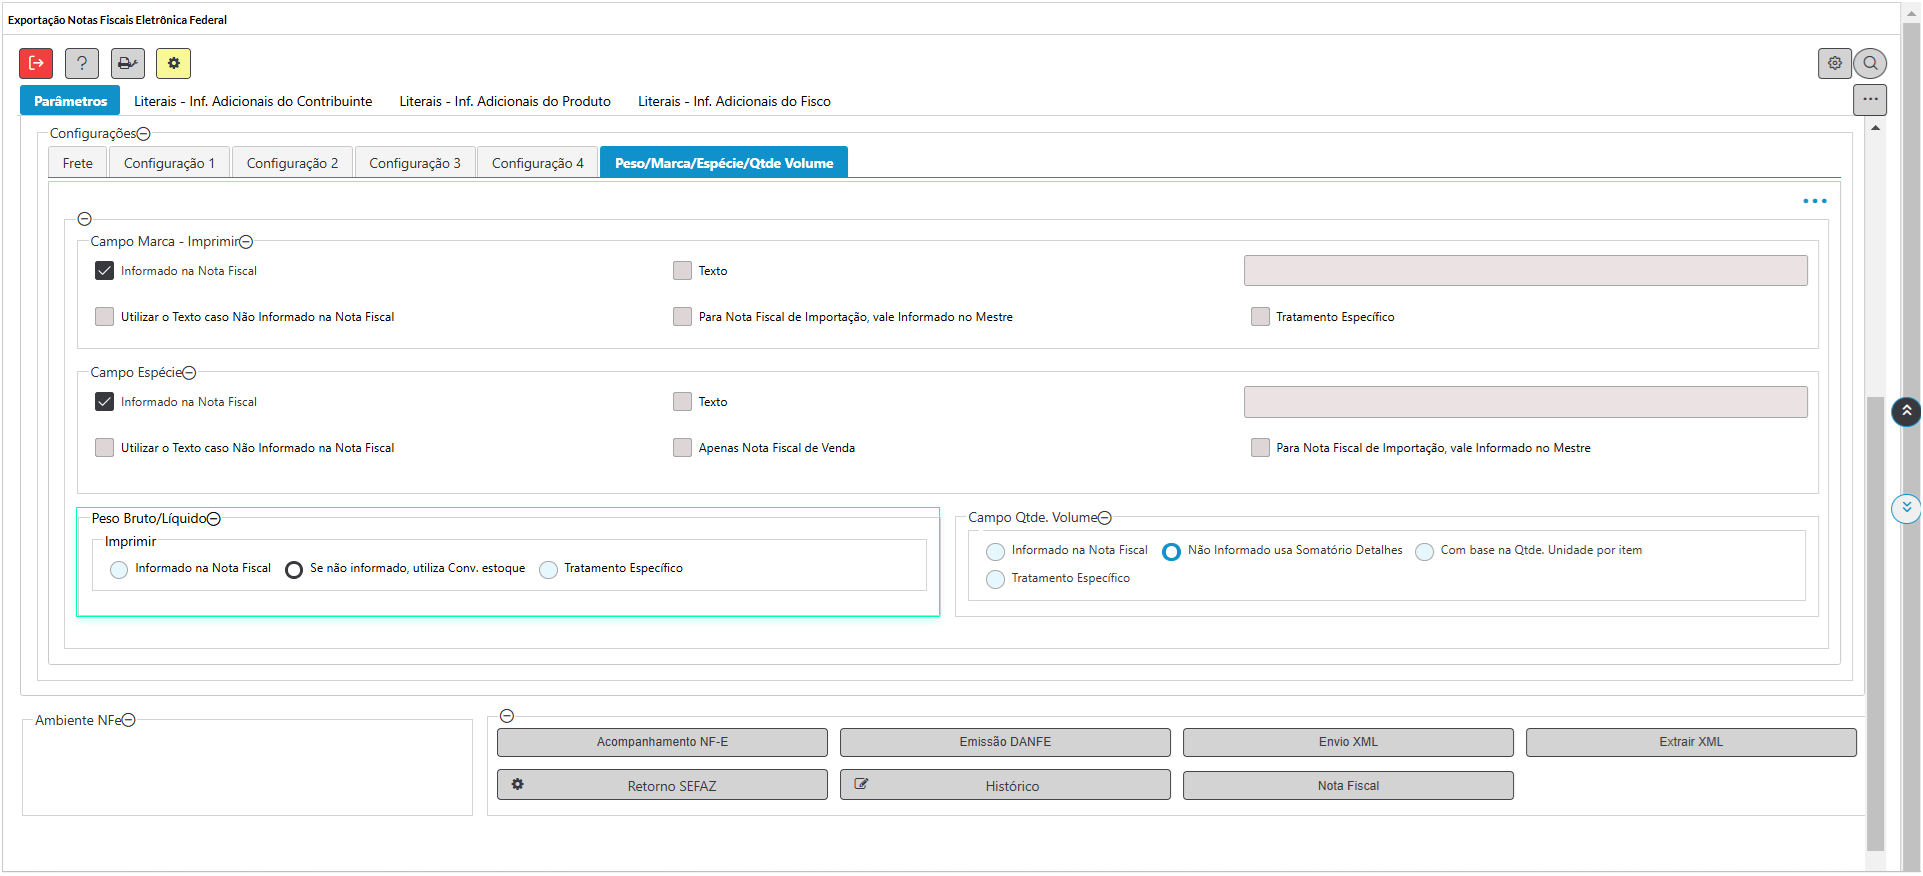Click the Retorno SEFAZ button

pyautogui.click(x=662, y=785)
